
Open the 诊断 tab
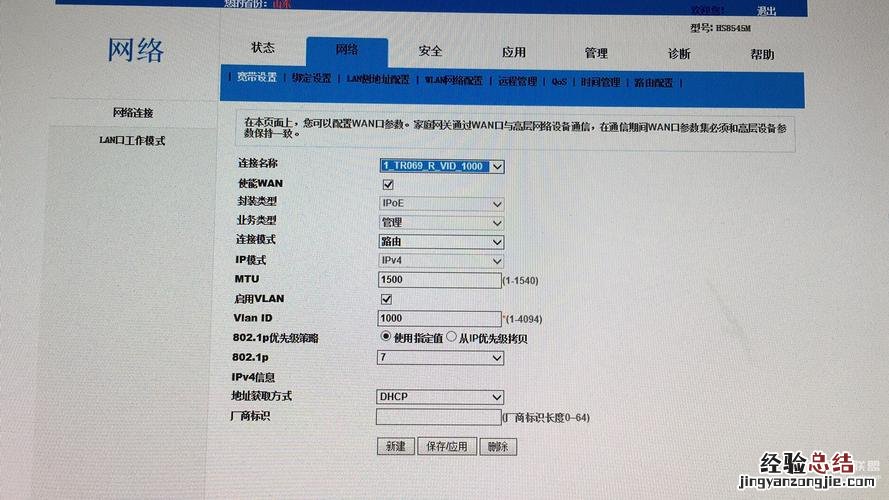(x=679, y=54)
